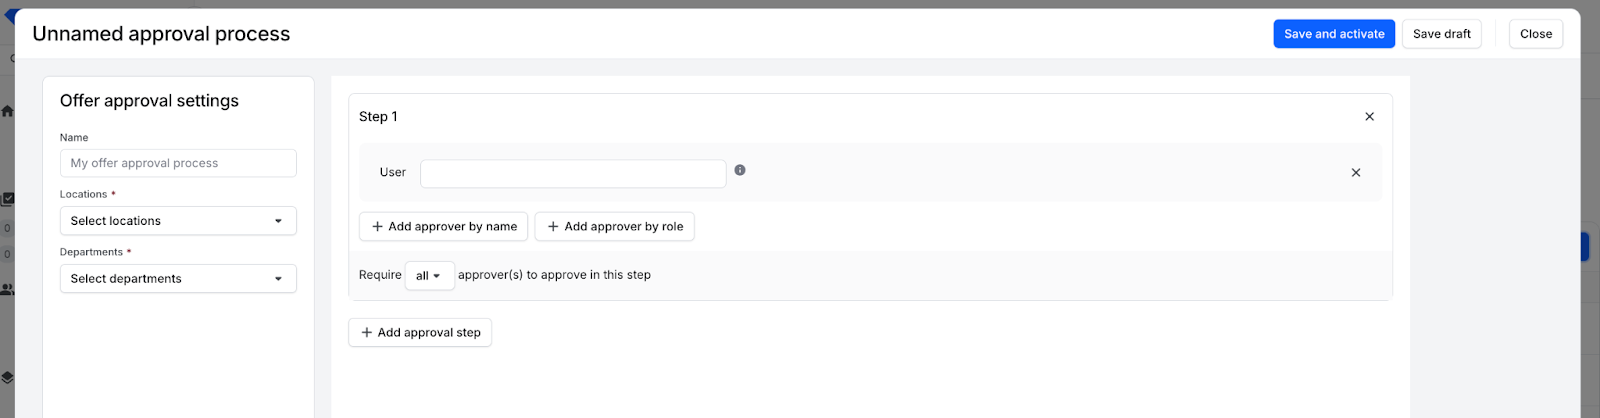This screenshot has height=418, width=1600.
Task: Add a new approval step
Action: click(420, 333)
